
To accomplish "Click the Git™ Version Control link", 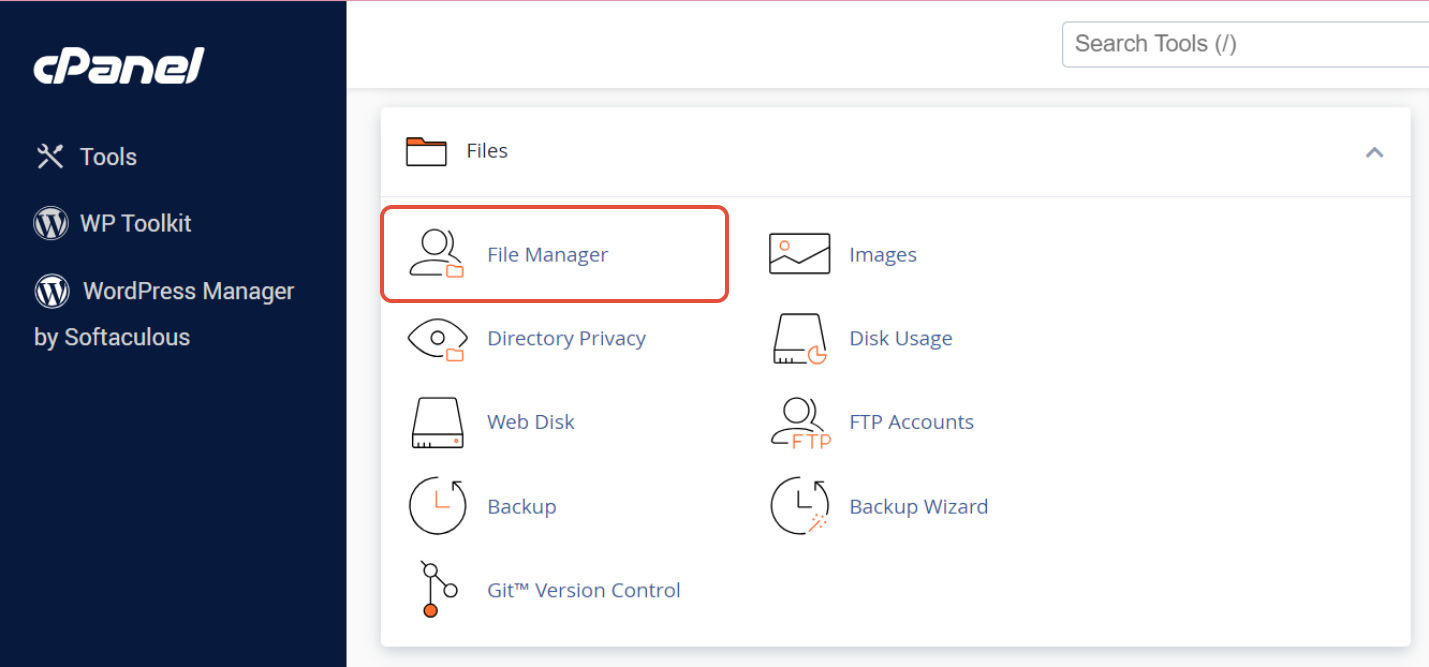I will pyautogui.click(x=583, y=590).
